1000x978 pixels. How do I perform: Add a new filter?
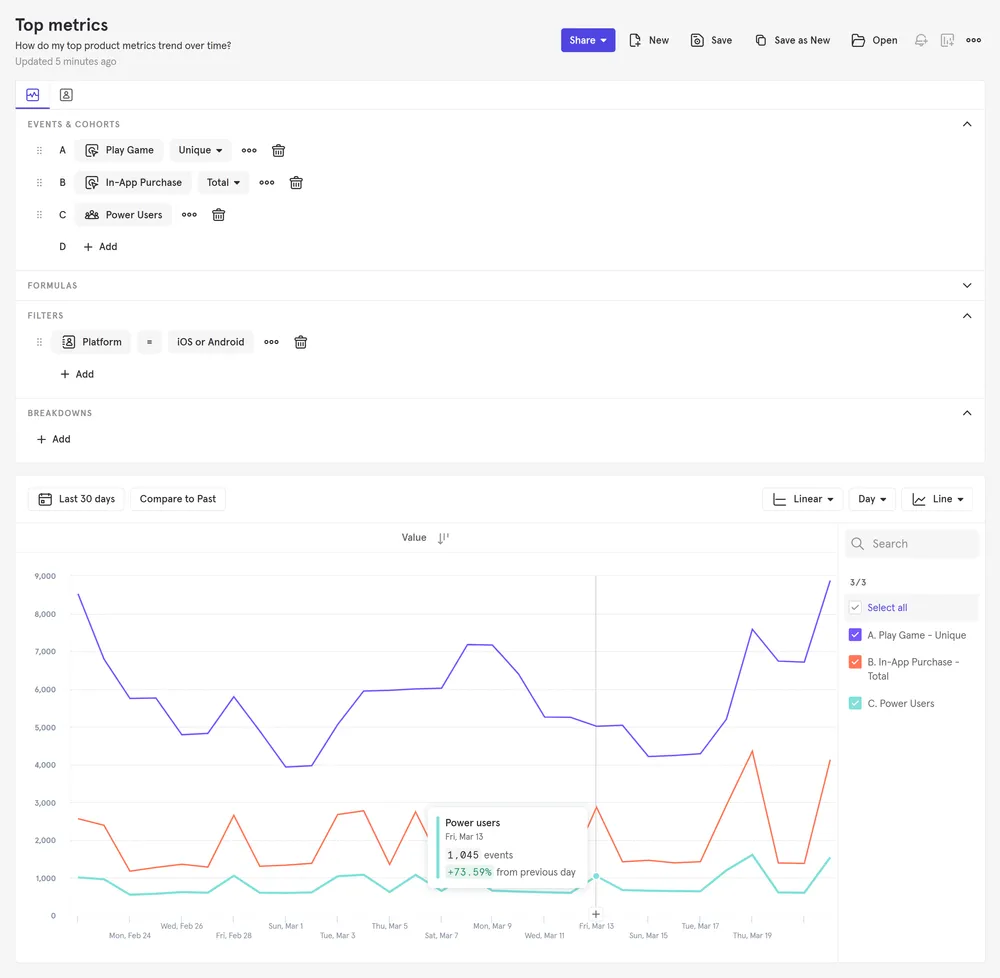(x=77, y=374)
